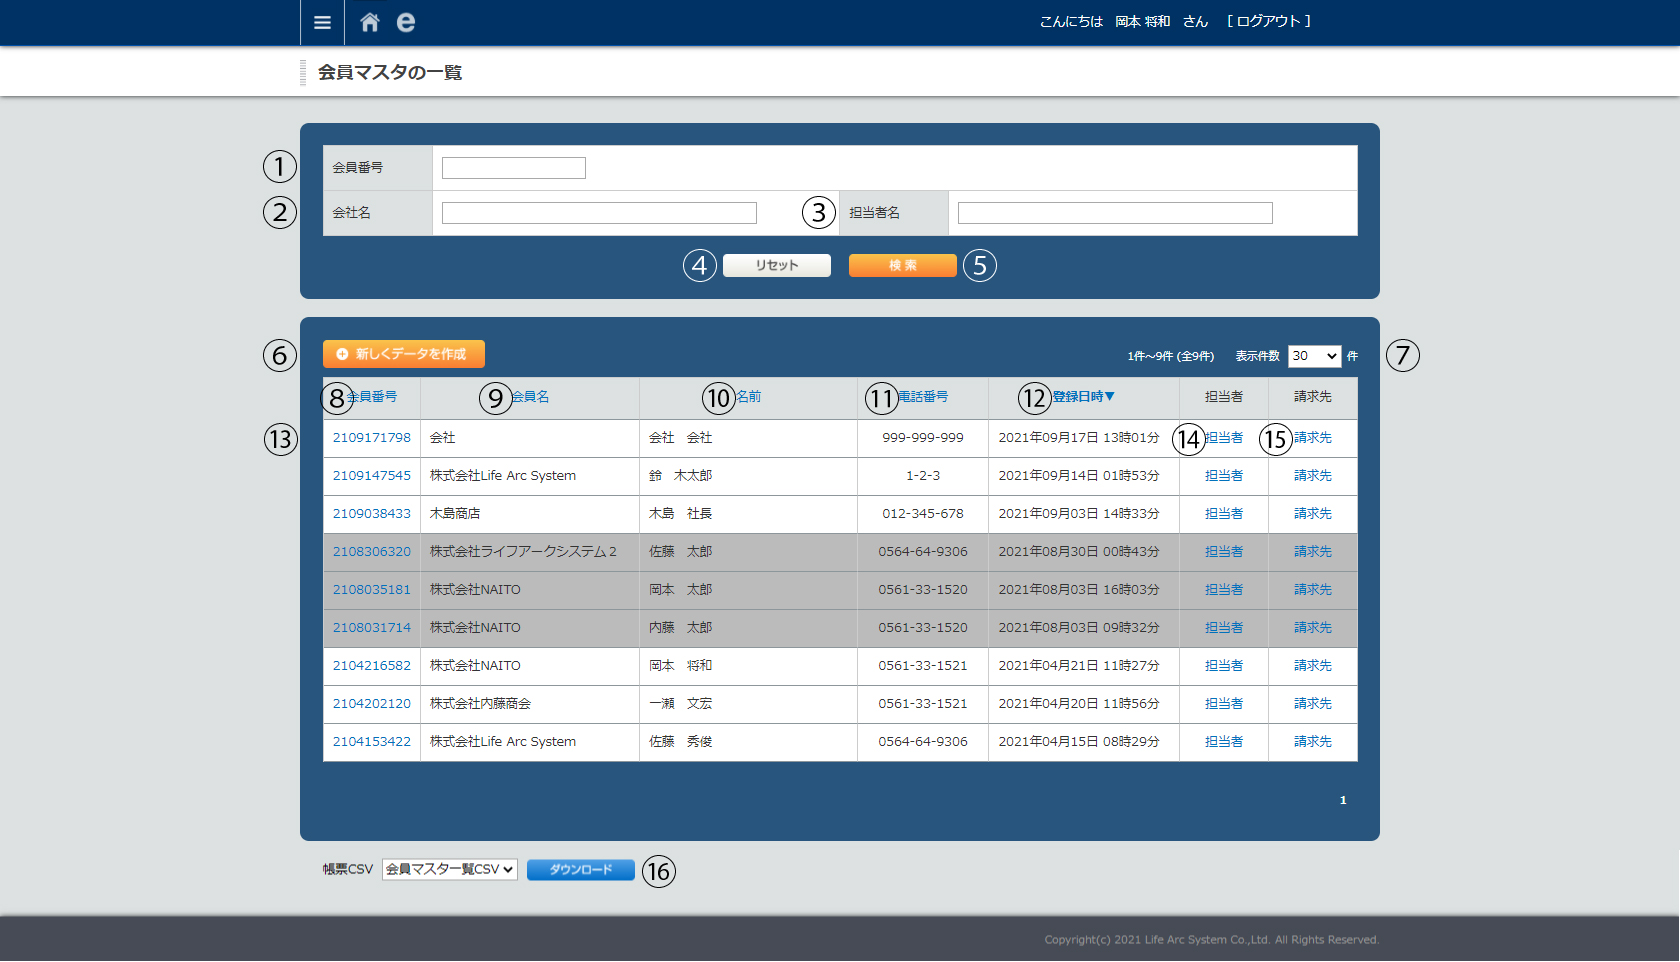Click the home icon in header
The image size is (1680, 962).
[x=370, y=22]
